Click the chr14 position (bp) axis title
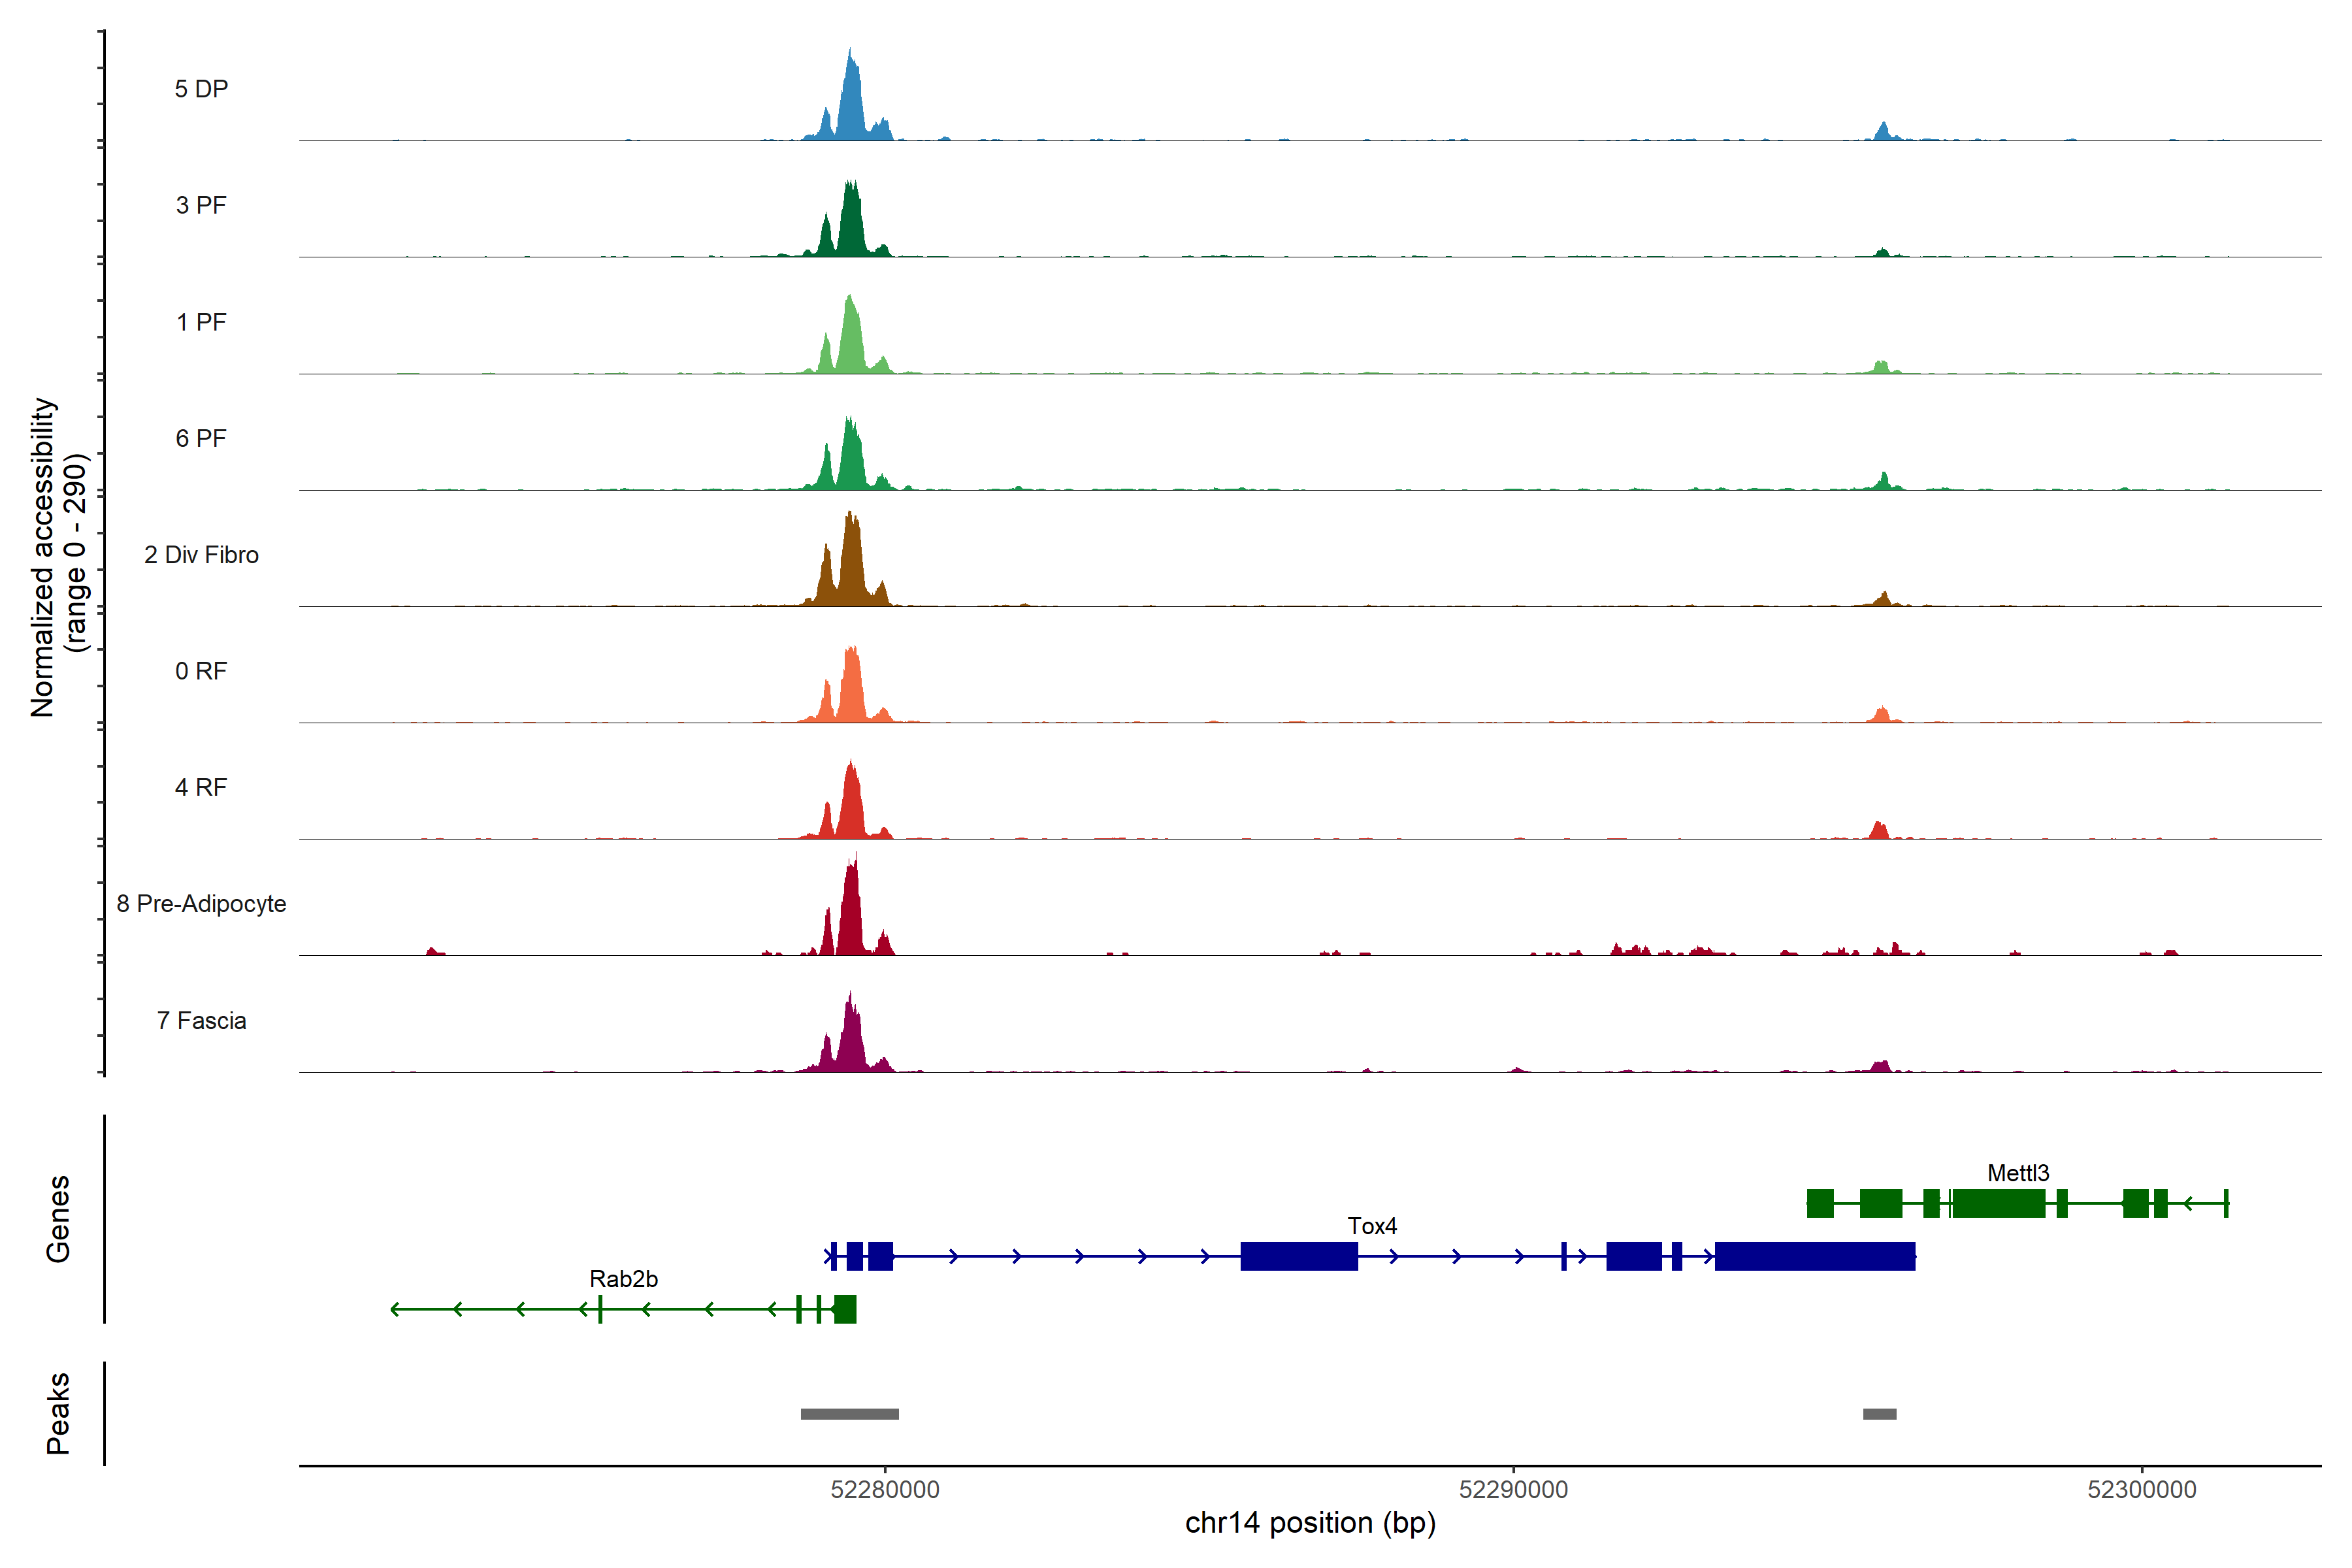2352x1568 pixels. point(1310,1523)
